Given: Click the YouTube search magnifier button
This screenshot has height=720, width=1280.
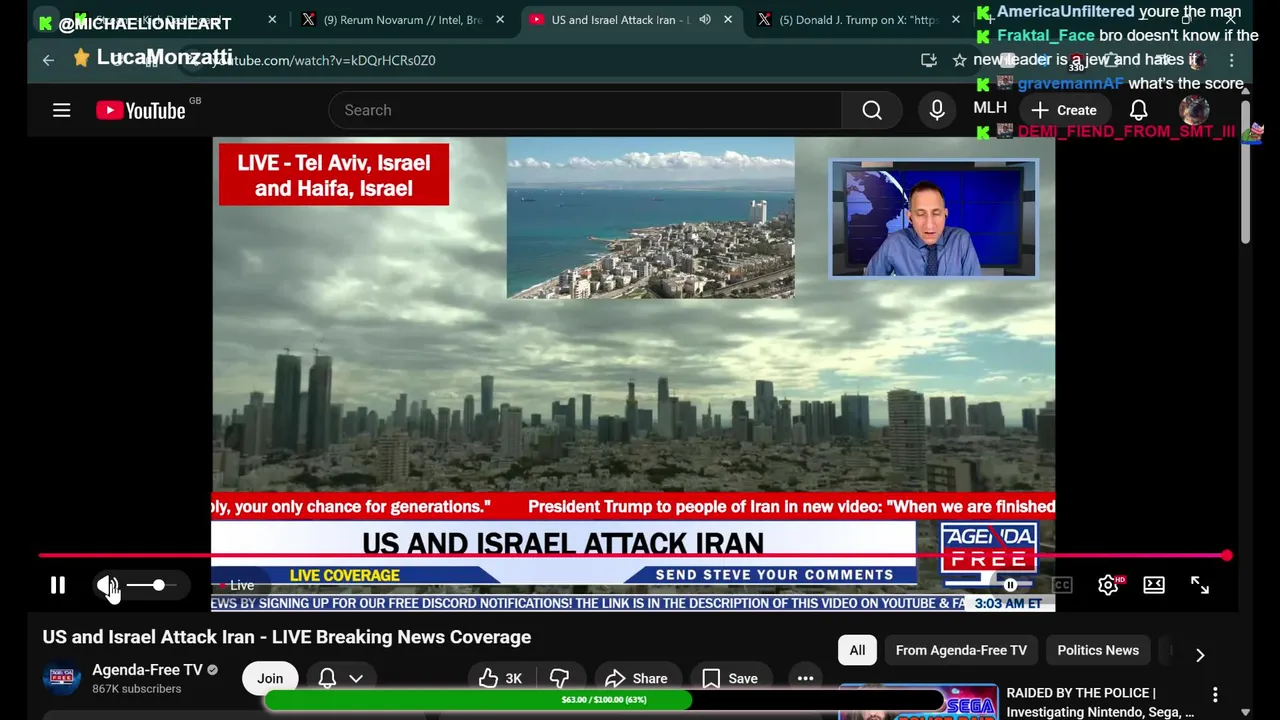Looking at the screenshot, I should [x=872, y=110].
